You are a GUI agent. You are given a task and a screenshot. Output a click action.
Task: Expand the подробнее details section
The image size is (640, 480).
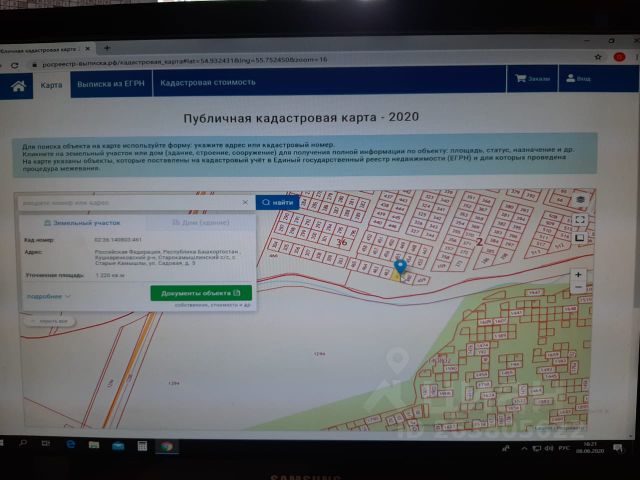[x=48, y=296]
